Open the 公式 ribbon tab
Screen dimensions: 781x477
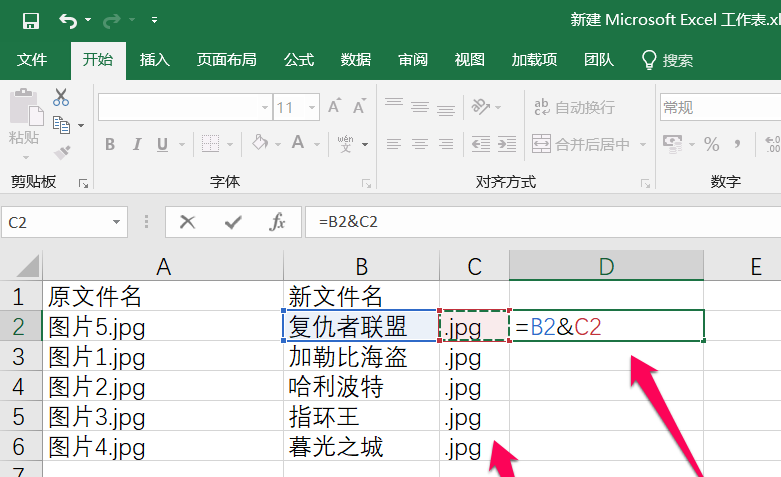(x=299, y=60)
